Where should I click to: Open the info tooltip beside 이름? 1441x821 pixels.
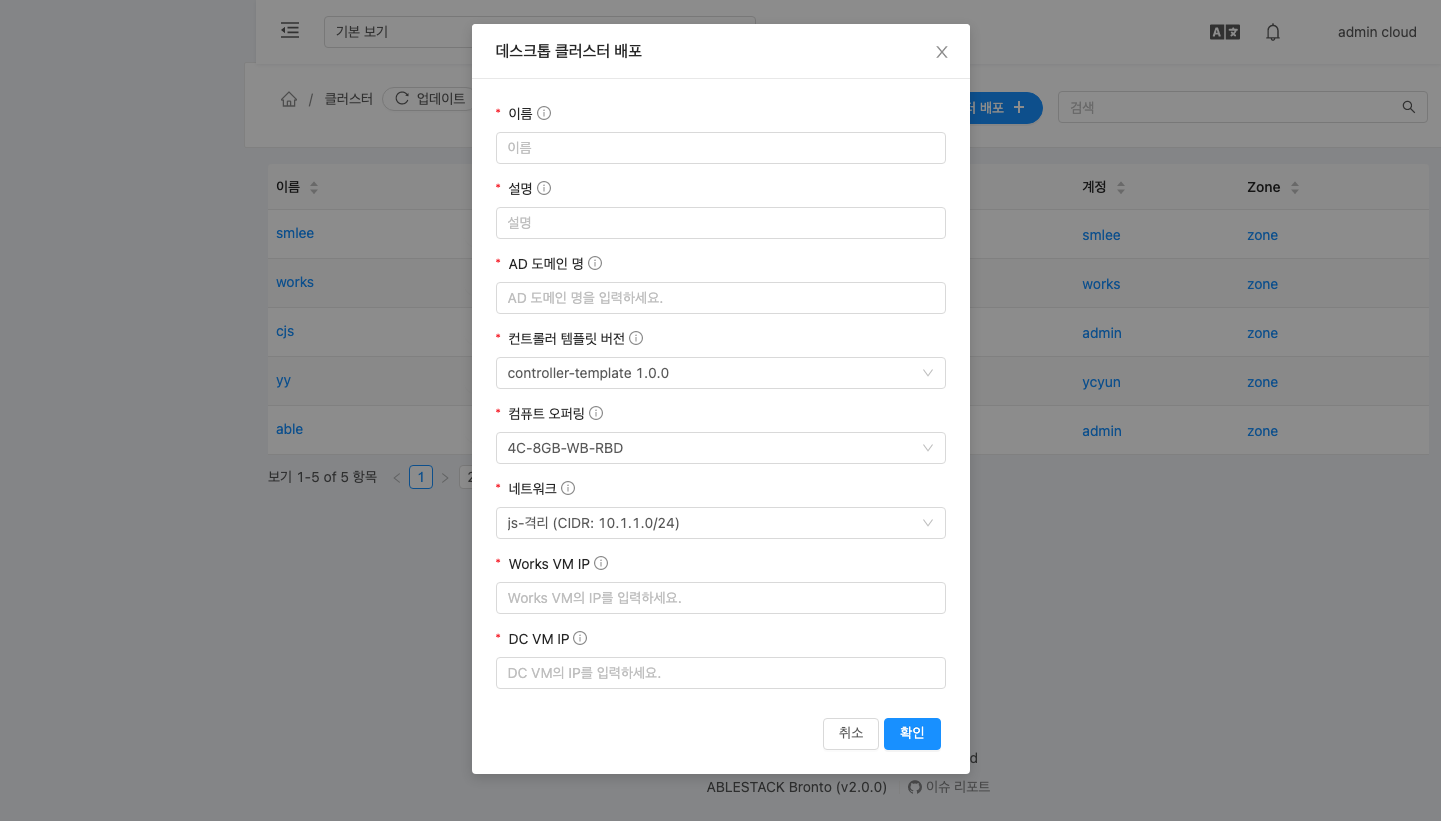tap(544, 112)
